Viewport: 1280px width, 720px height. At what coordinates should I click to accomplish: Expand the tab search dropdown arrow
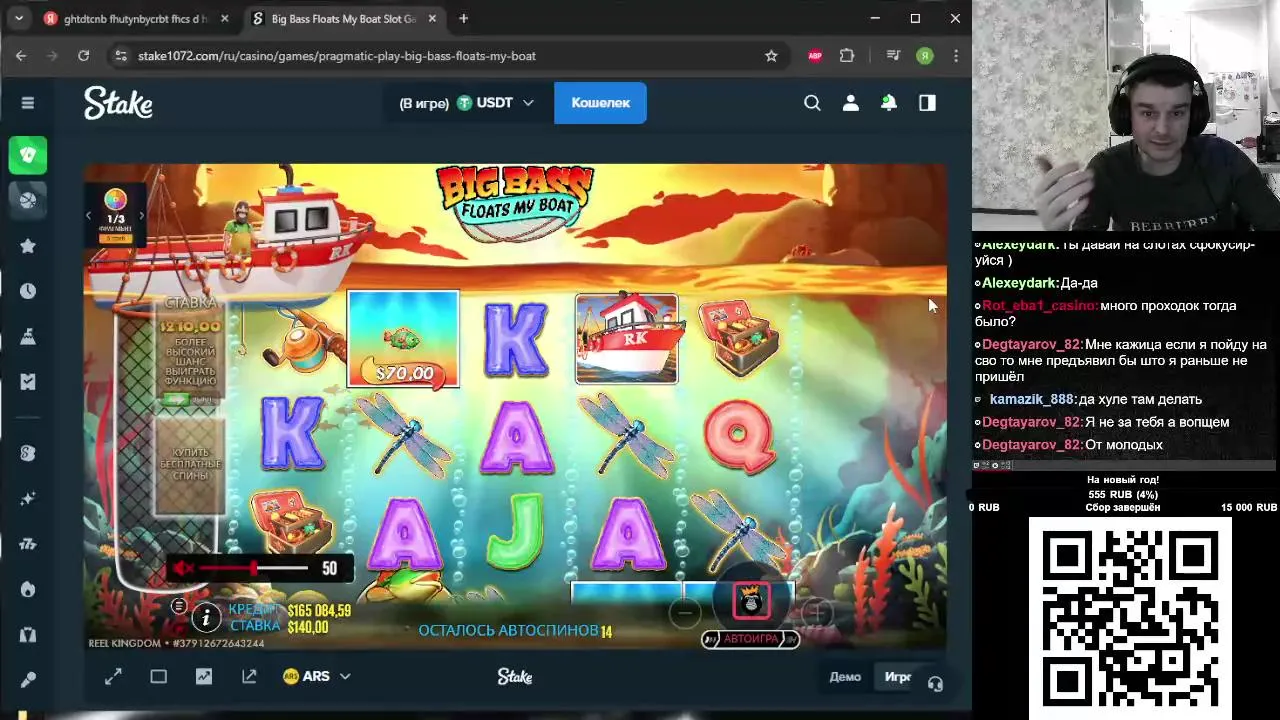point(18,19)
